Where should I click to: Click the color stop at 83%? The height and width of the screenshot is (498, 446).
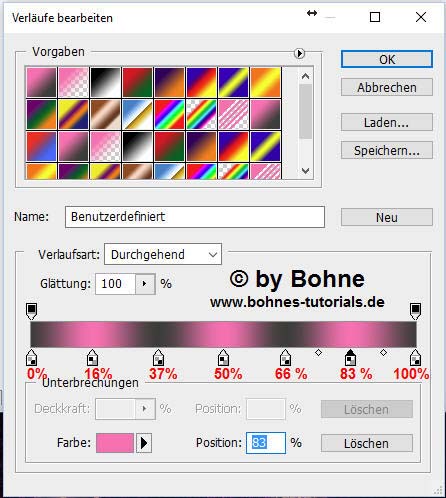350,357
